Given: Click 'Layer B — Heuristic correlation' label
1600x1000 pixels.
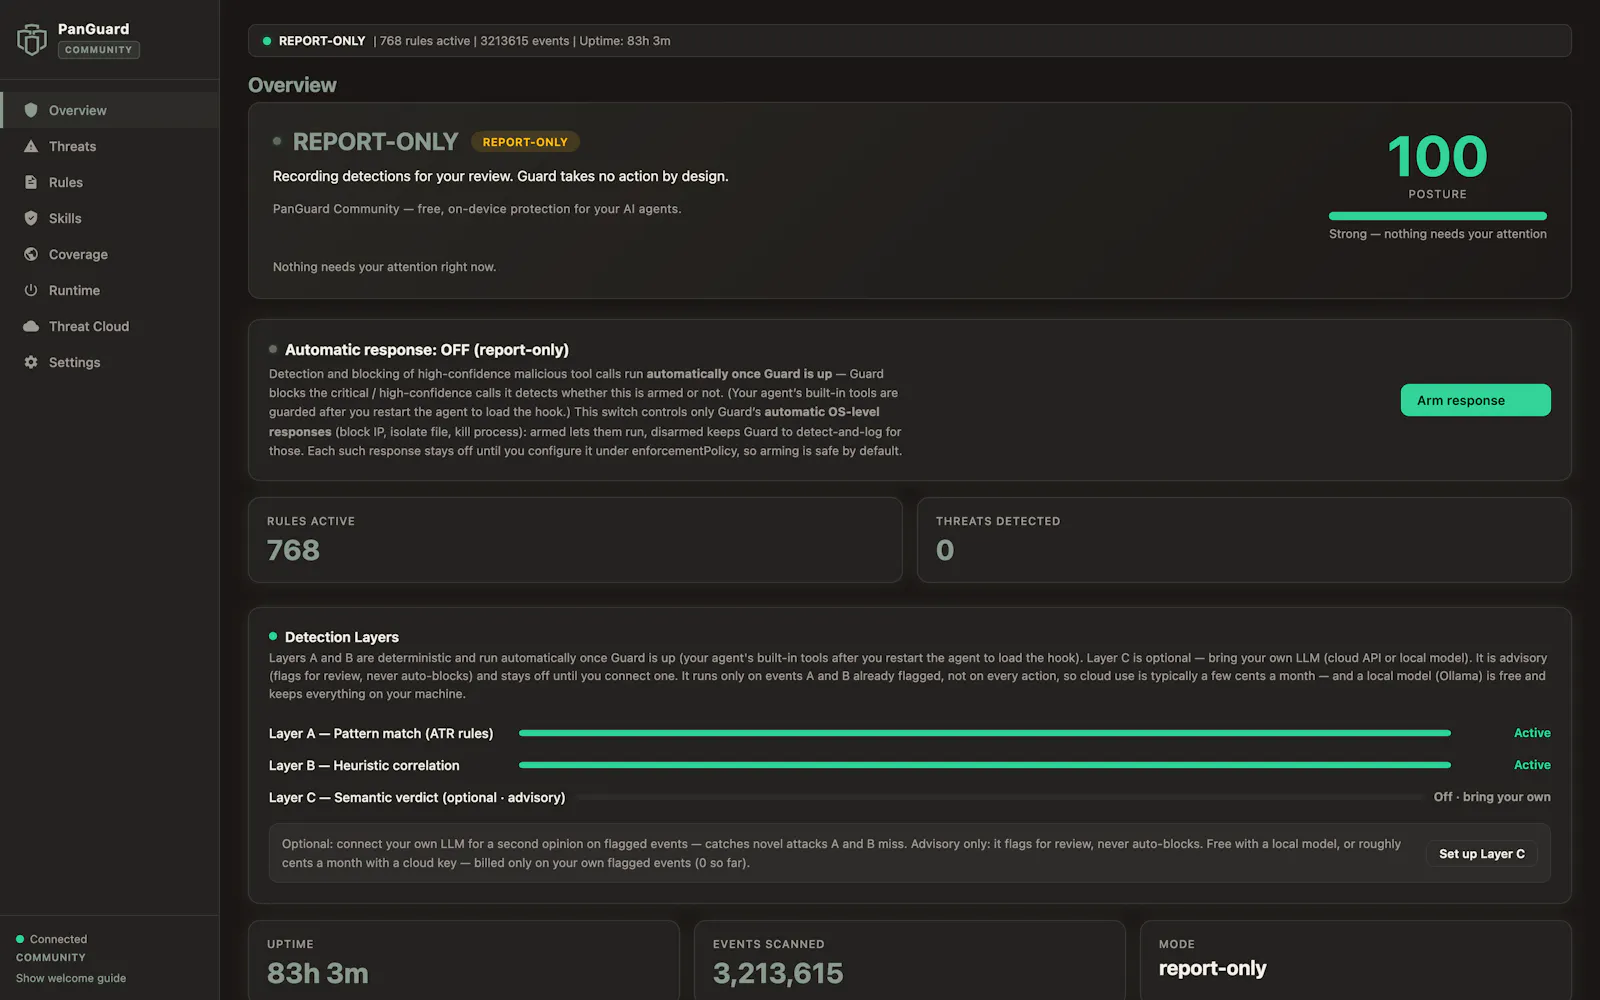Looking at the screenshot, I should (364, 765).
